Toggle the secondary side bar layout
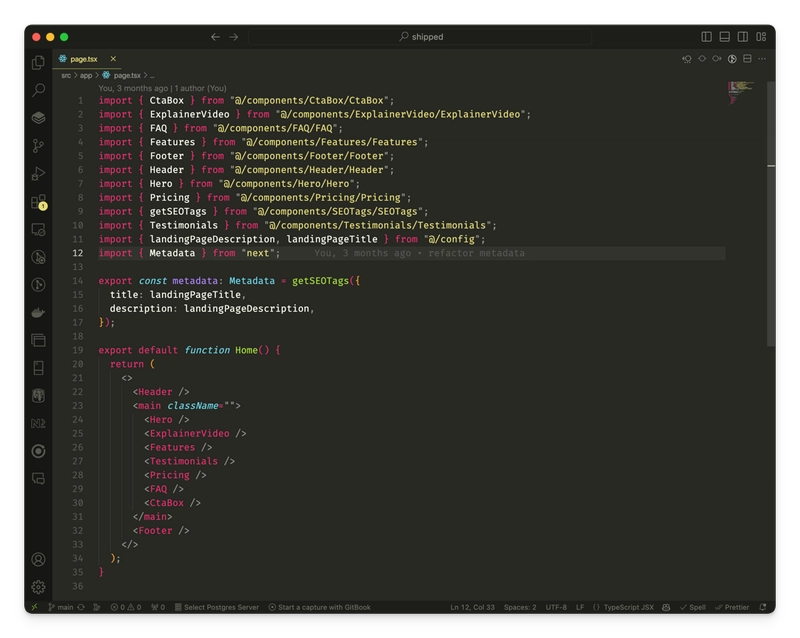Screen dimensions: 800x638 click(x=743, y=37)
